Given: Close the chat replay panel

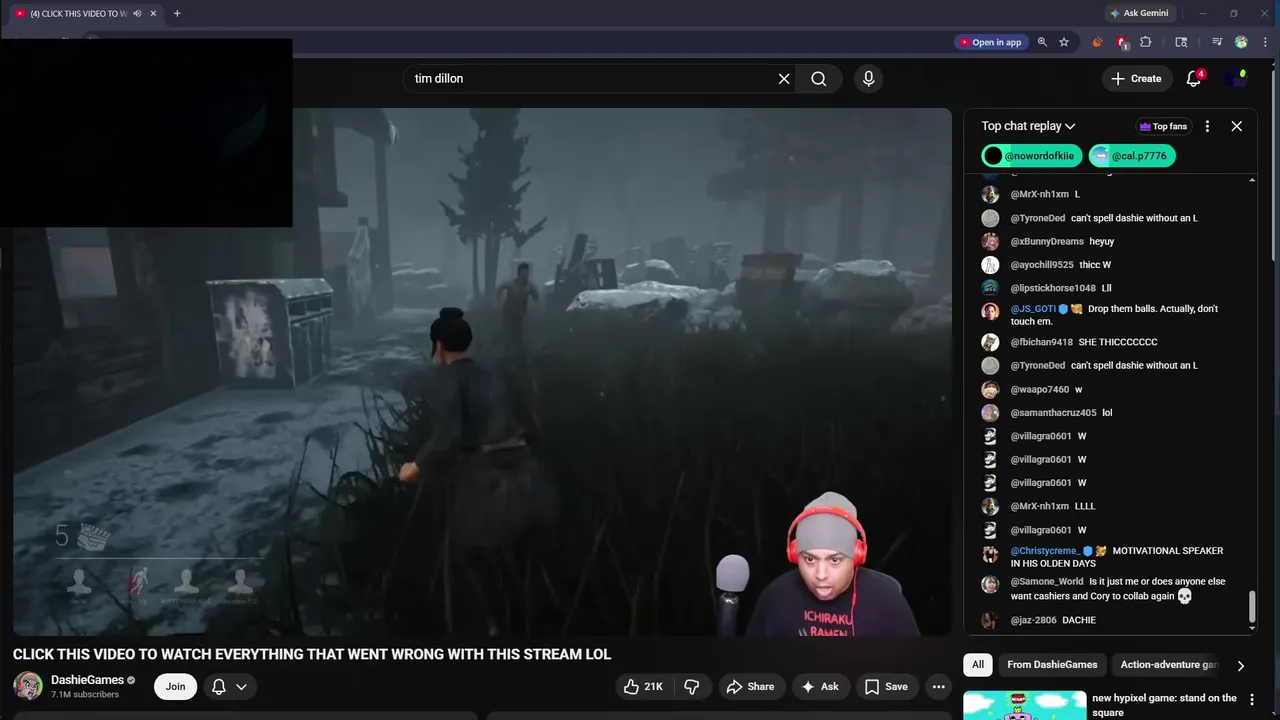Looking at the screenshot, I should click(1237, 126).
